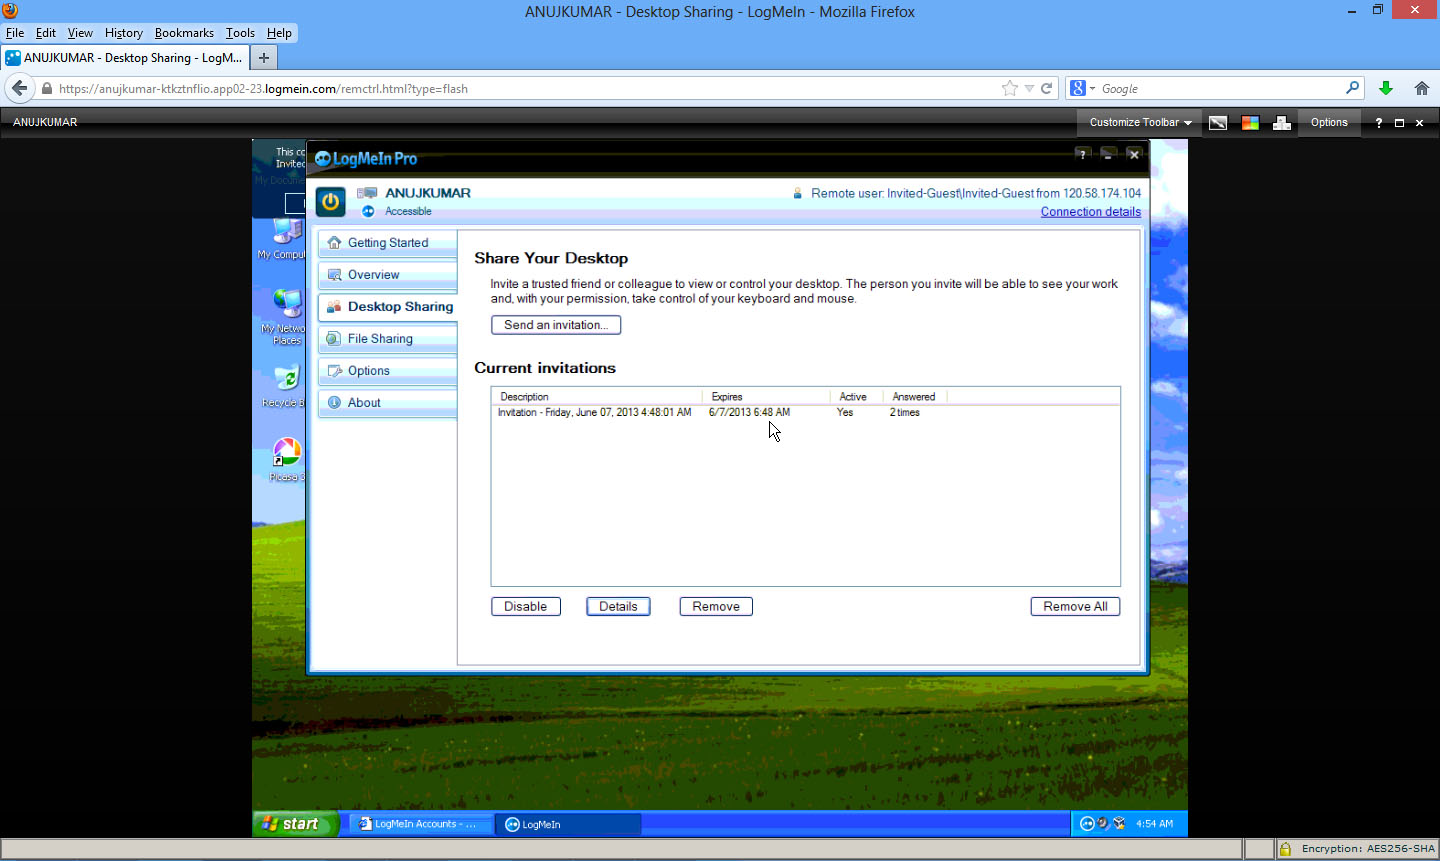Open the File Sharing section
The image size is (1440, 861).
pos(387,339)
